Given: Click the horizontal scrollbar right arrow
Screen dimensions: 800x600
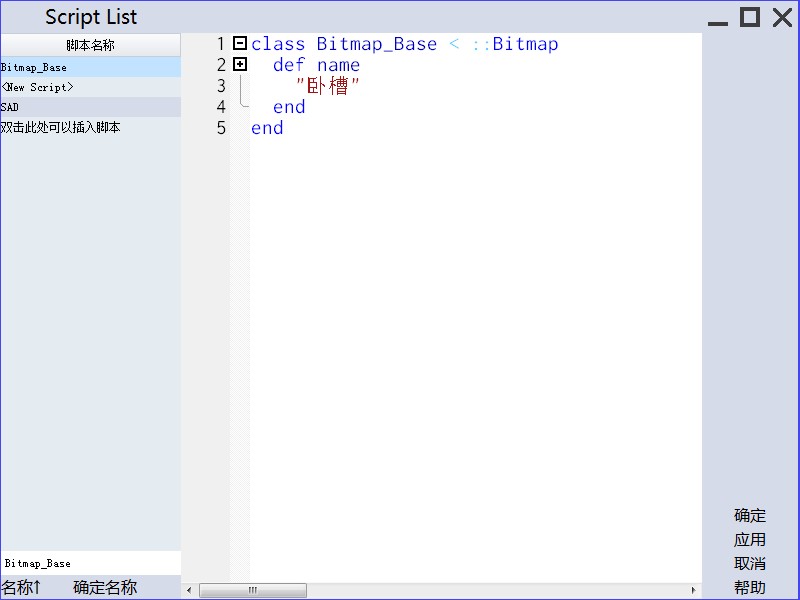Looking at the screenshot, I should point(694,590).
